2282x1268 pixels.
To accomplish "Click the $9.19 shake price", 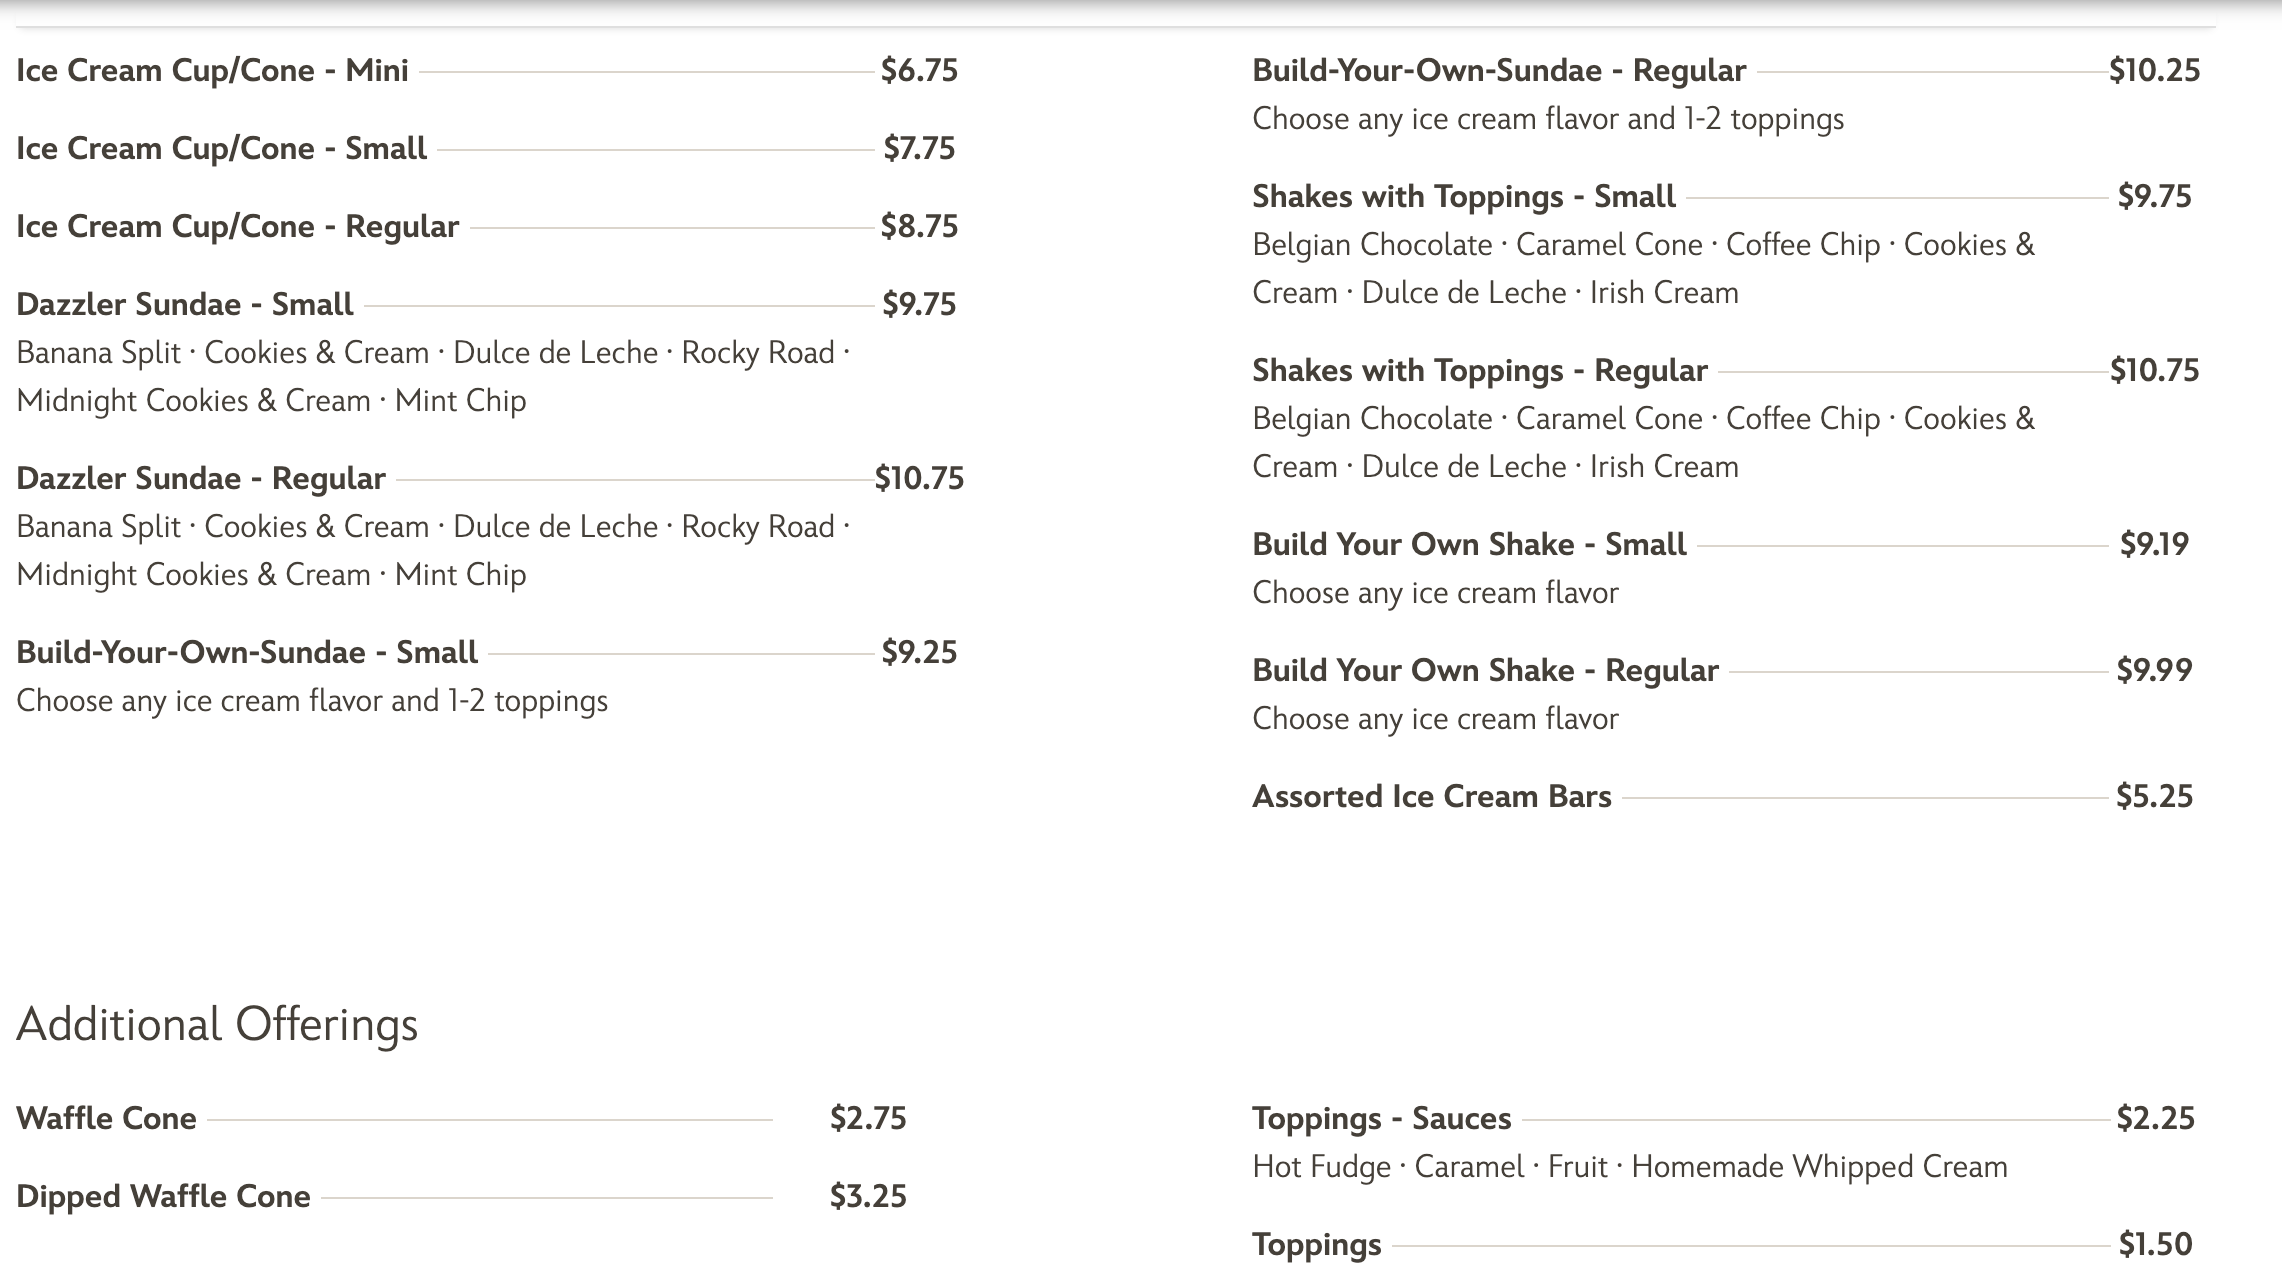I will [x=2154, y=545].
